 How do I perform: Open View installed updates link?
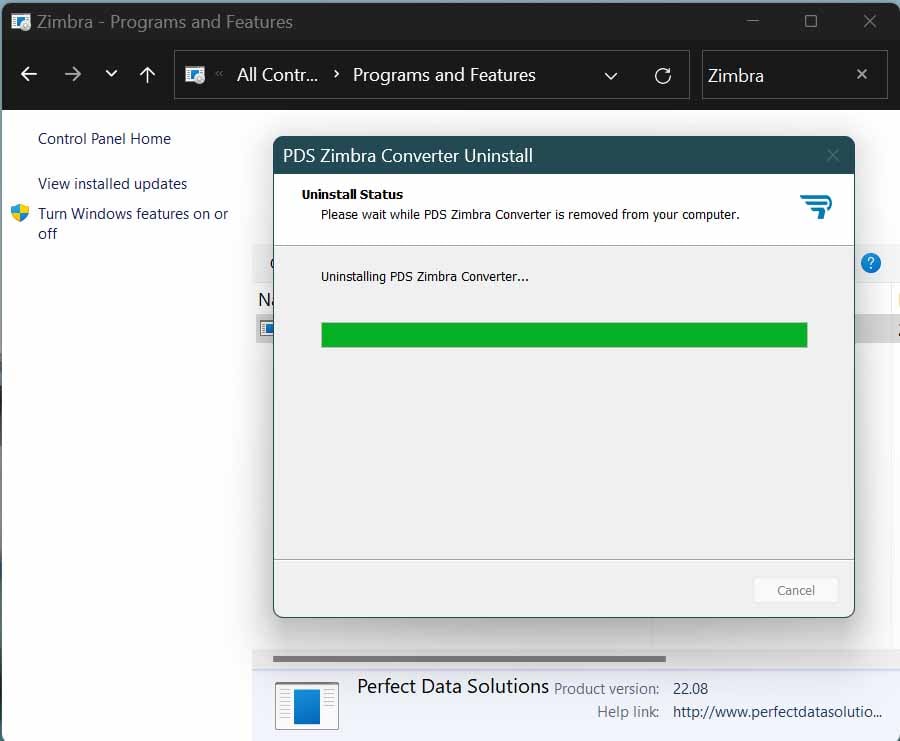tap(112, 184)
